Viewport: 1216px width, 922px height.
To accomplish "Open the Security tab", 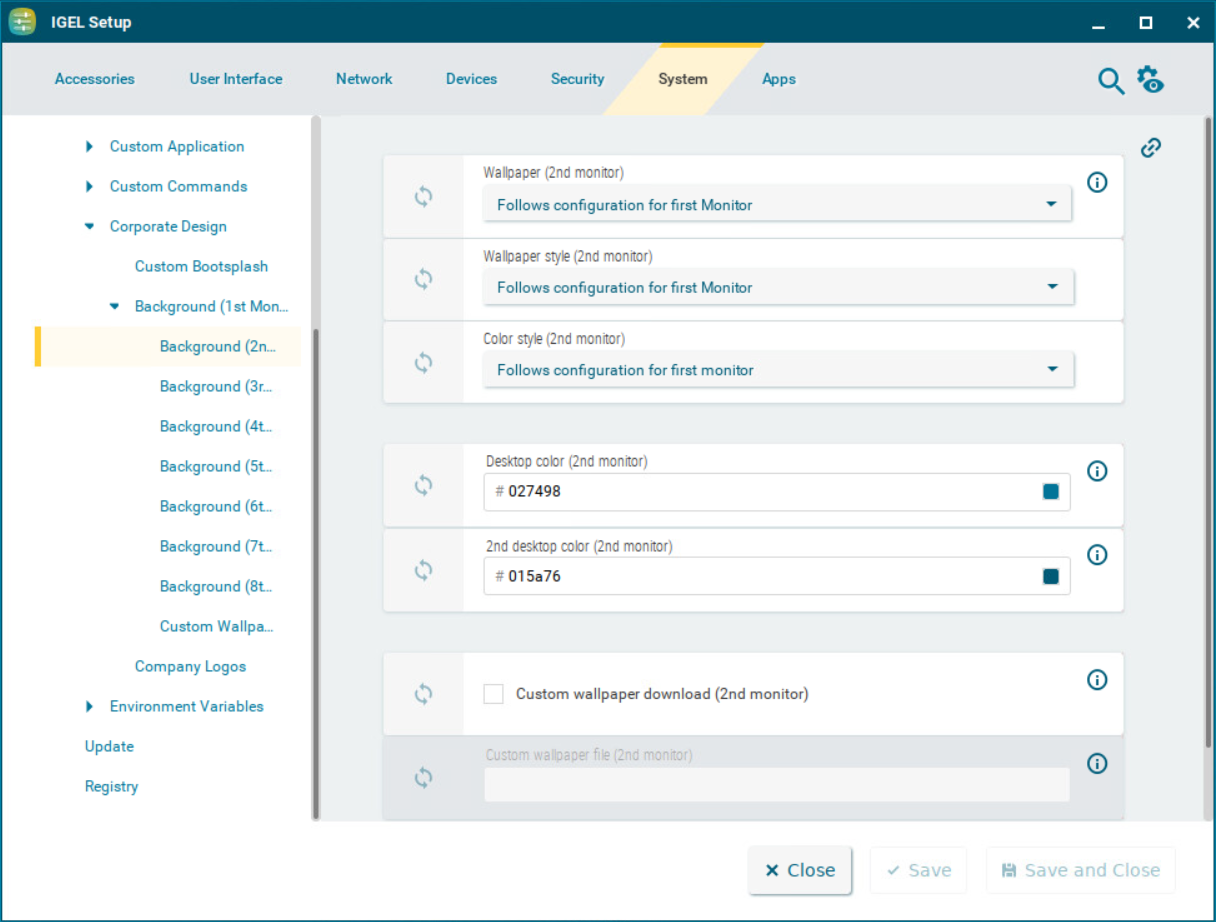I will click(577, 79).
